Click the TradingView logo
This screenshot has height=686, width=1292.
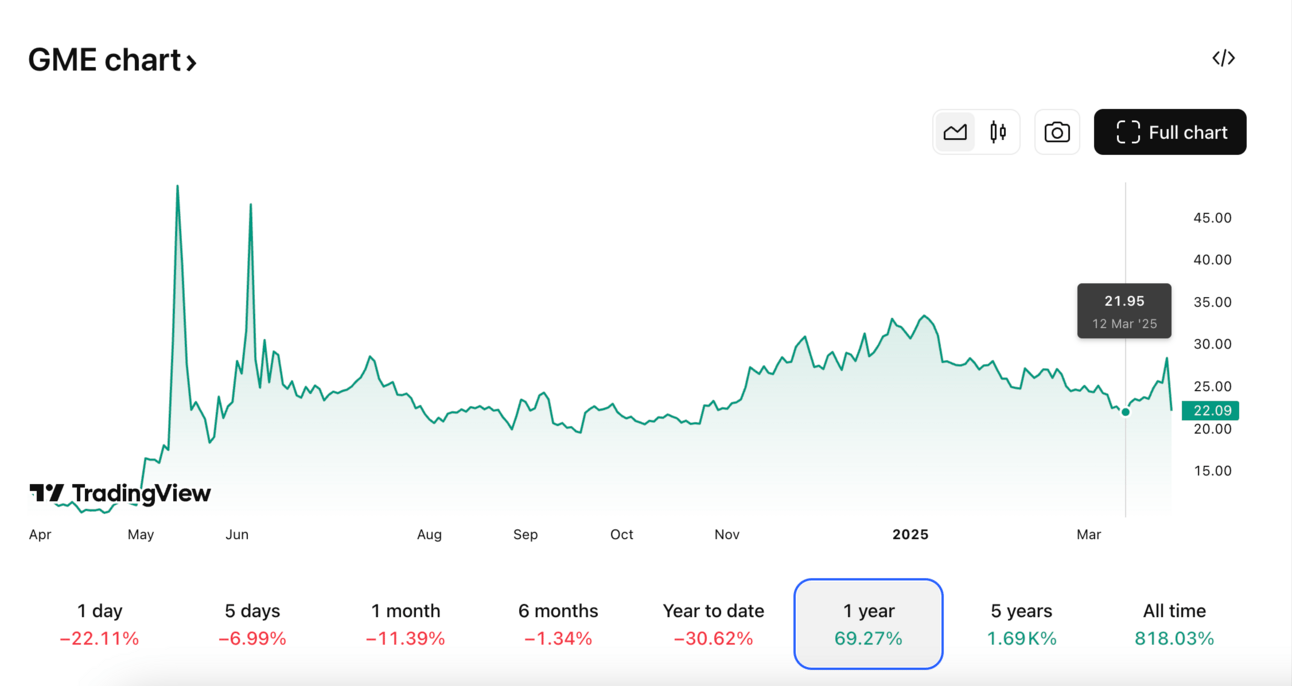[x=120, y=493]
